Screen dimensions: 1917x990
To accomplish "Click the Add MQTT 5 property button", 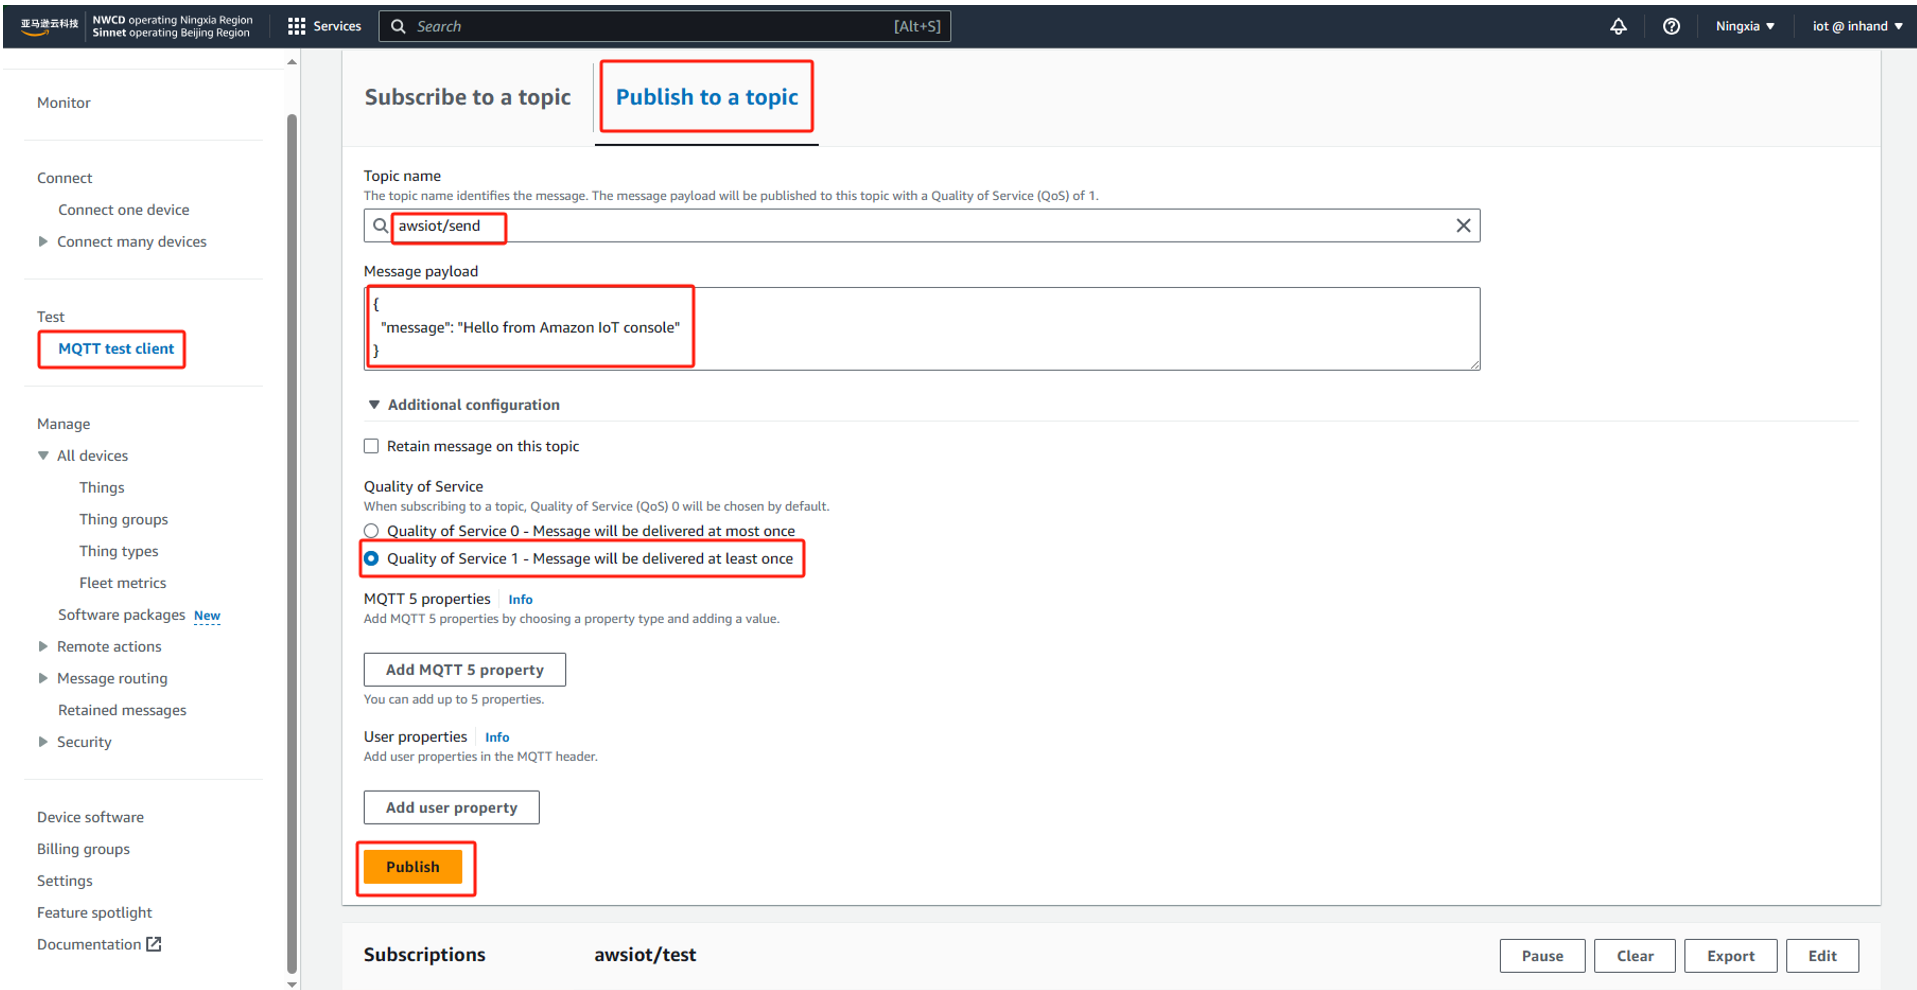I will coord(464,670).
